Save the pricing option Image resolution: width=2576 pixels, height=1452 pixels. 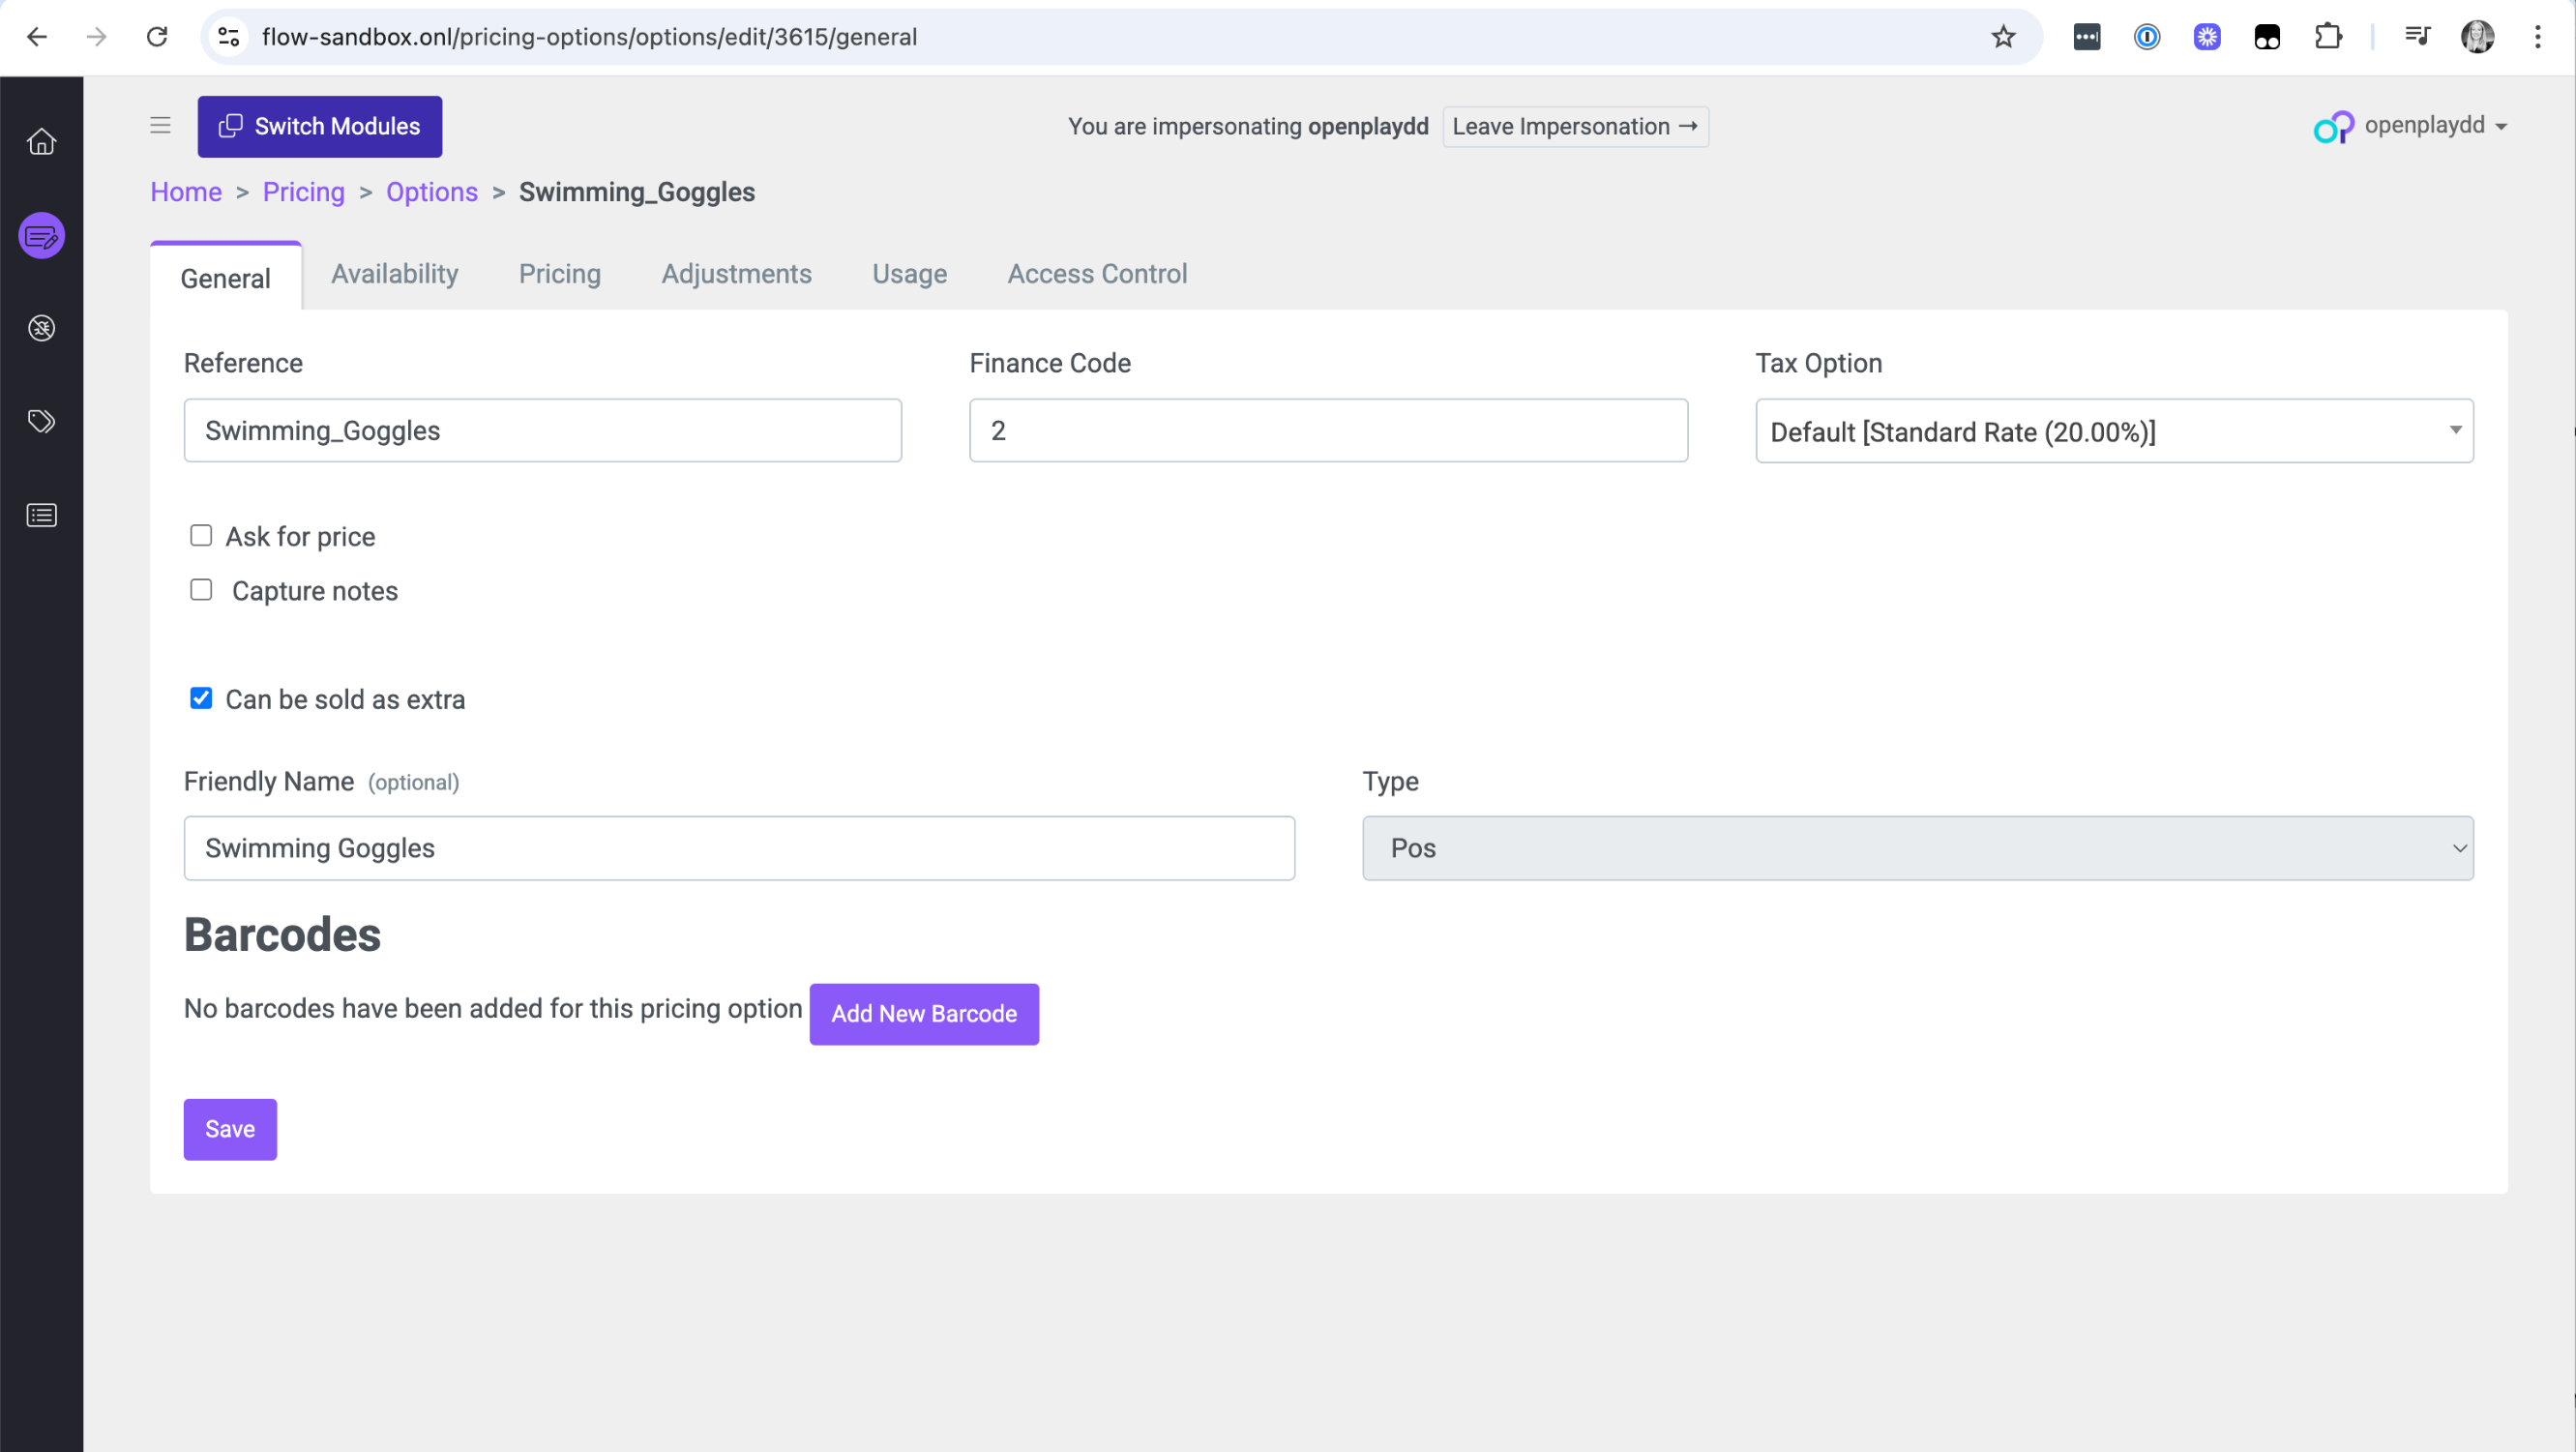tap(230, 1129)
